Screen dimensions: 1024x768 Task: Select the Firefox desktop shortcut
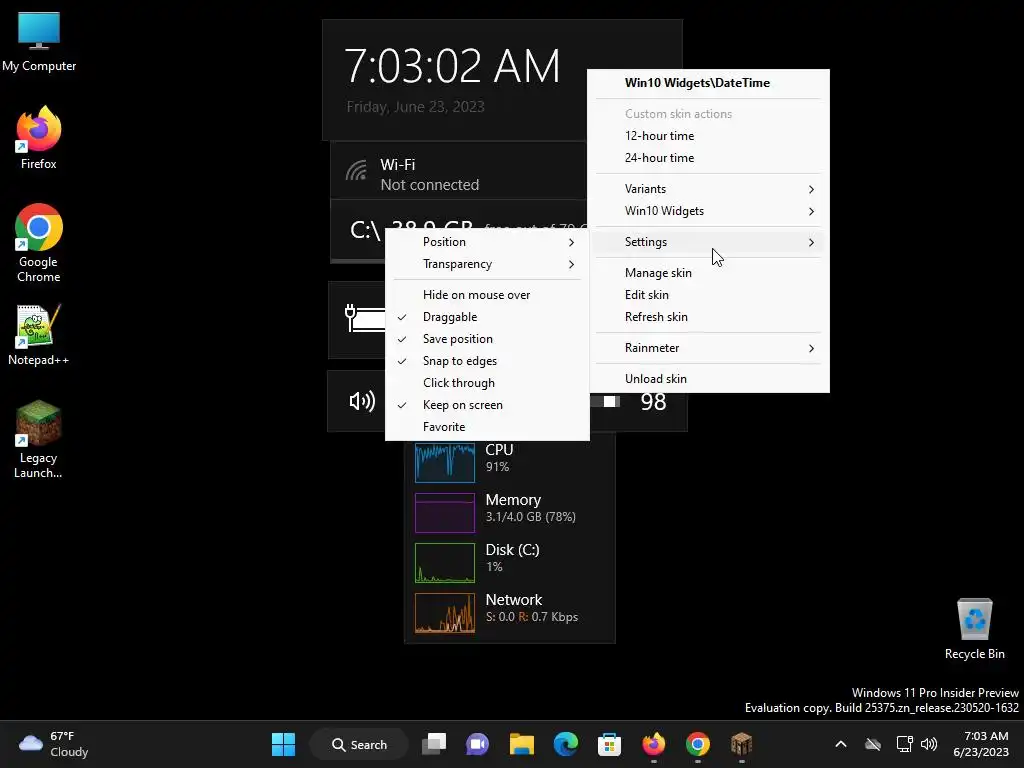[39, 138]
